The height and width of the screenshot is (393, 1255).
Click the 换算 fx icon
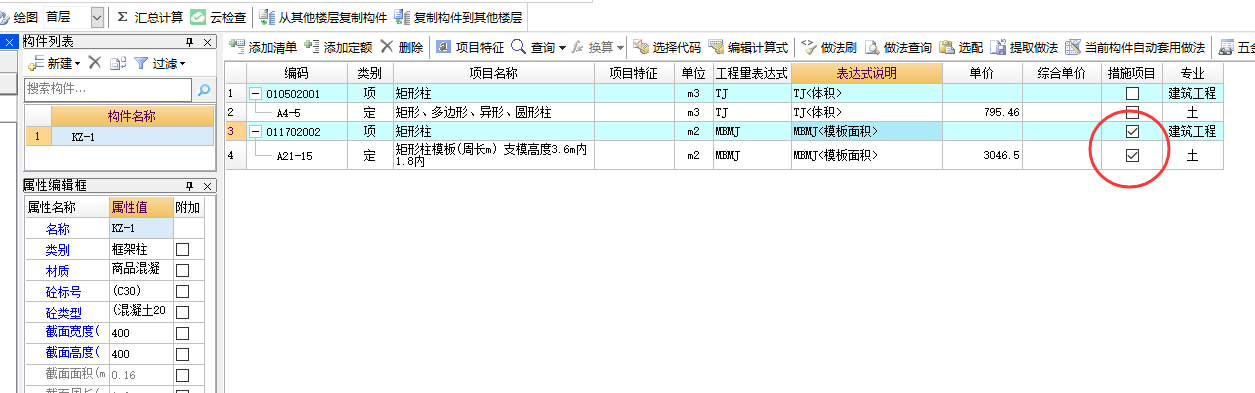point(578,47)
